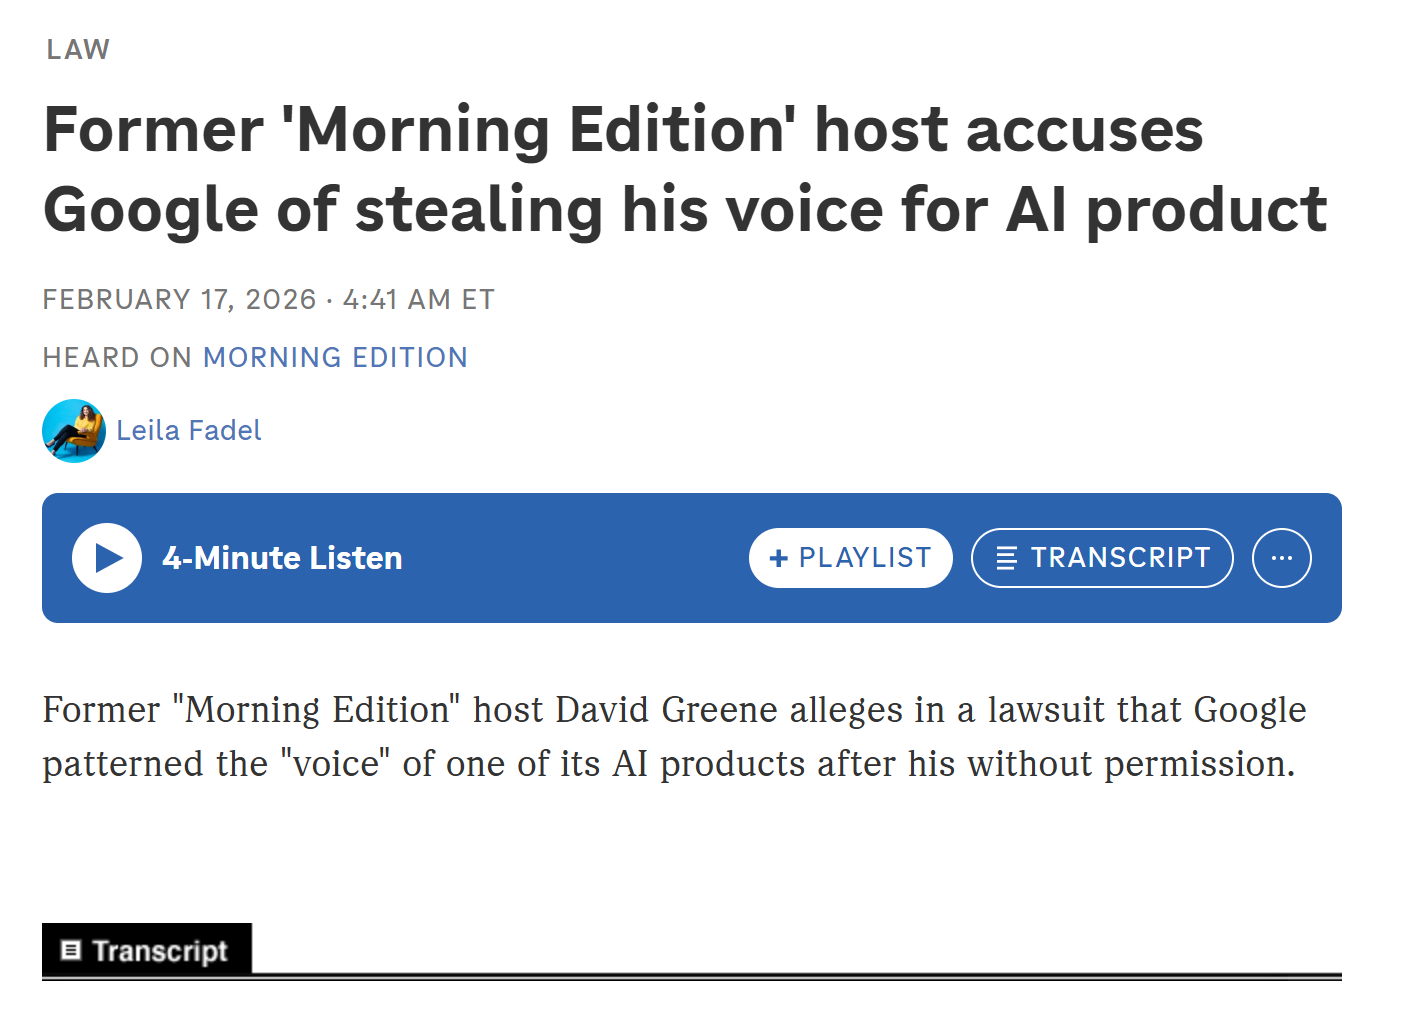This screenshot has width=1410, height=1032.
Task: Click the transcript icon on black Transcript button
Action: [x=70, y=949]
